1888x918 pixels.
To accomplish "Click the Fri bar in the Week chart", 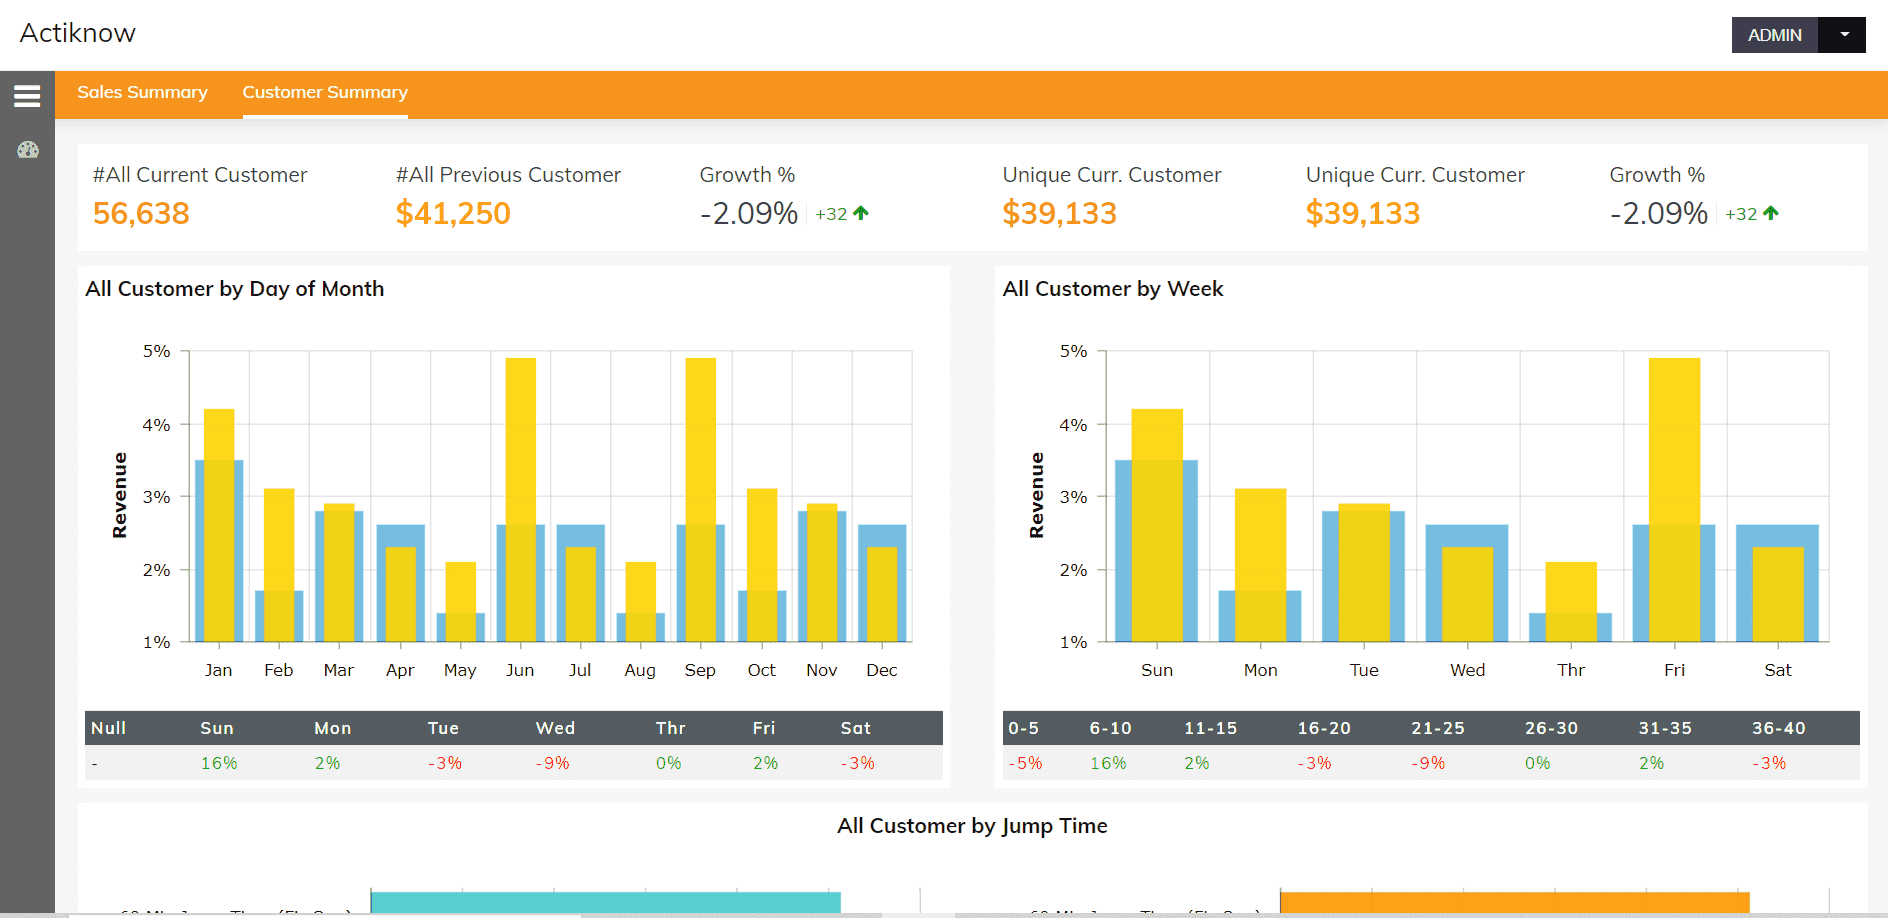I will pyautogui.click(x=1674, y=500).
